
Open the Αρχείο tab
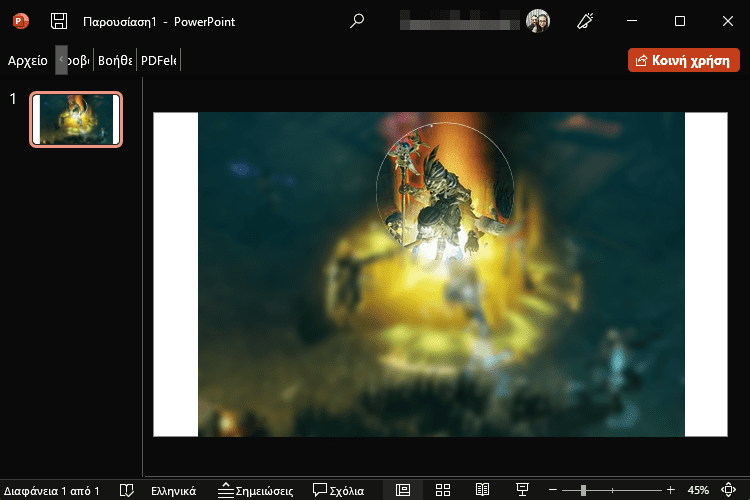(x=28, y=60)
